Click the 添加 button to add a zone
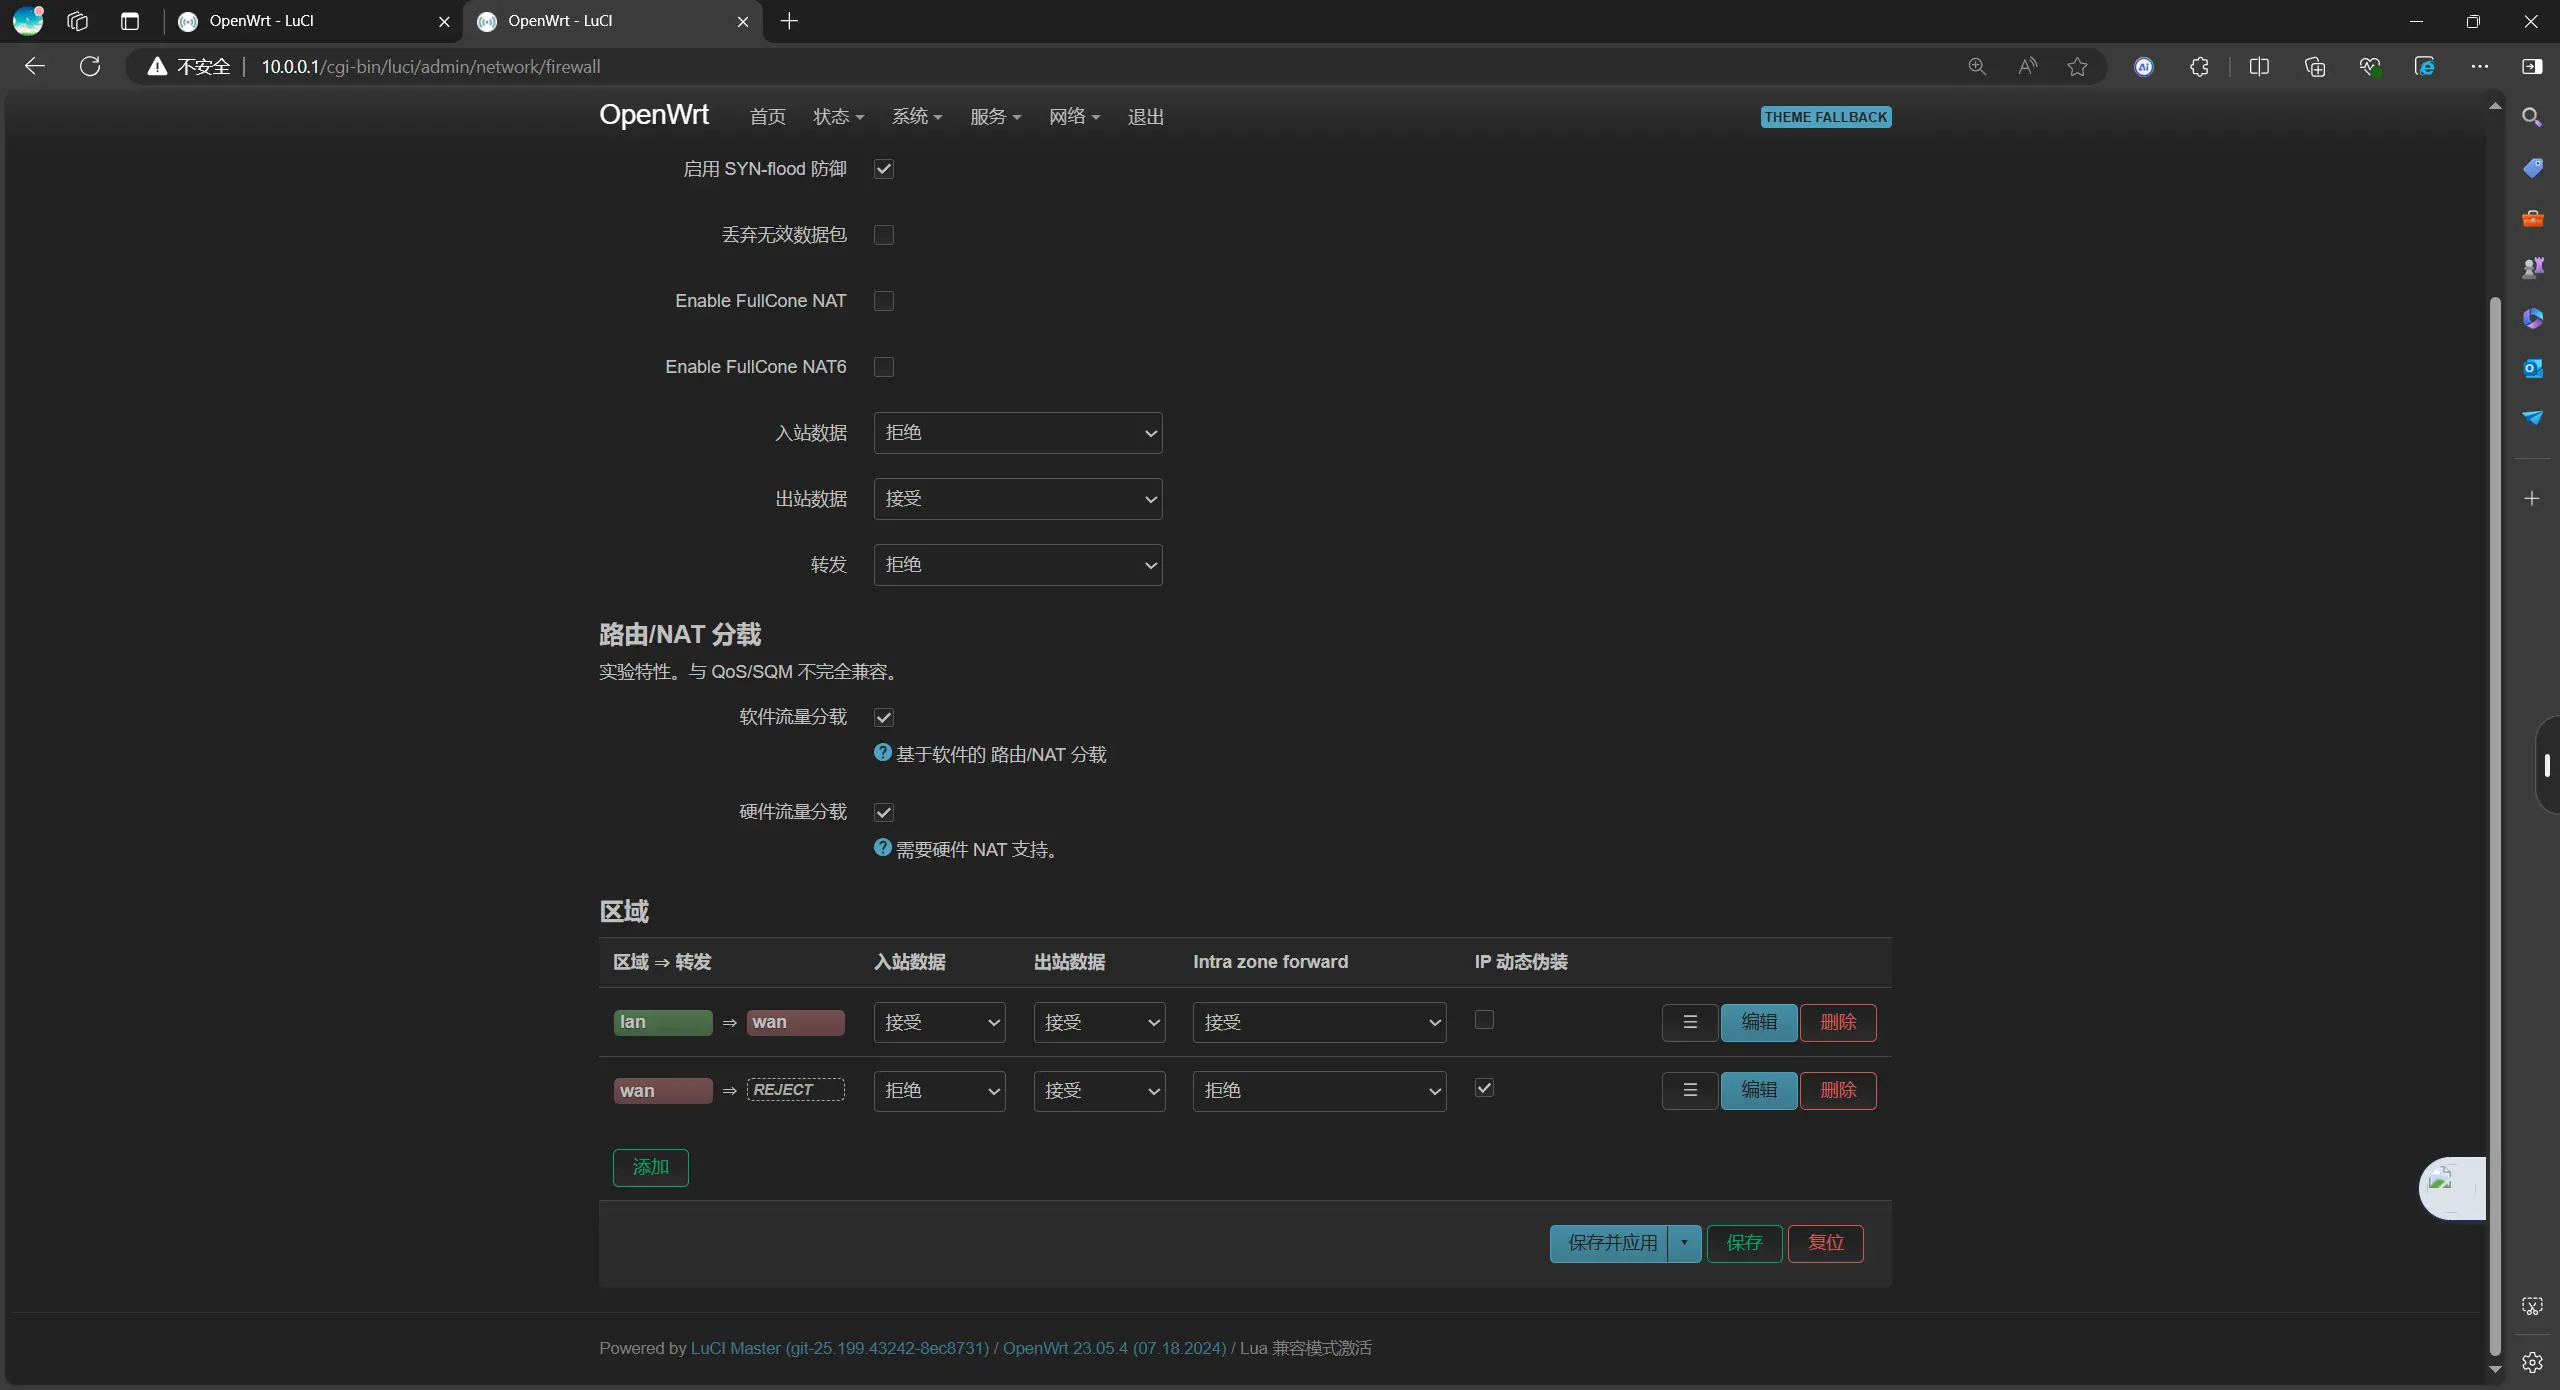The image size is (2560, 1390). tap(650, 1167)
